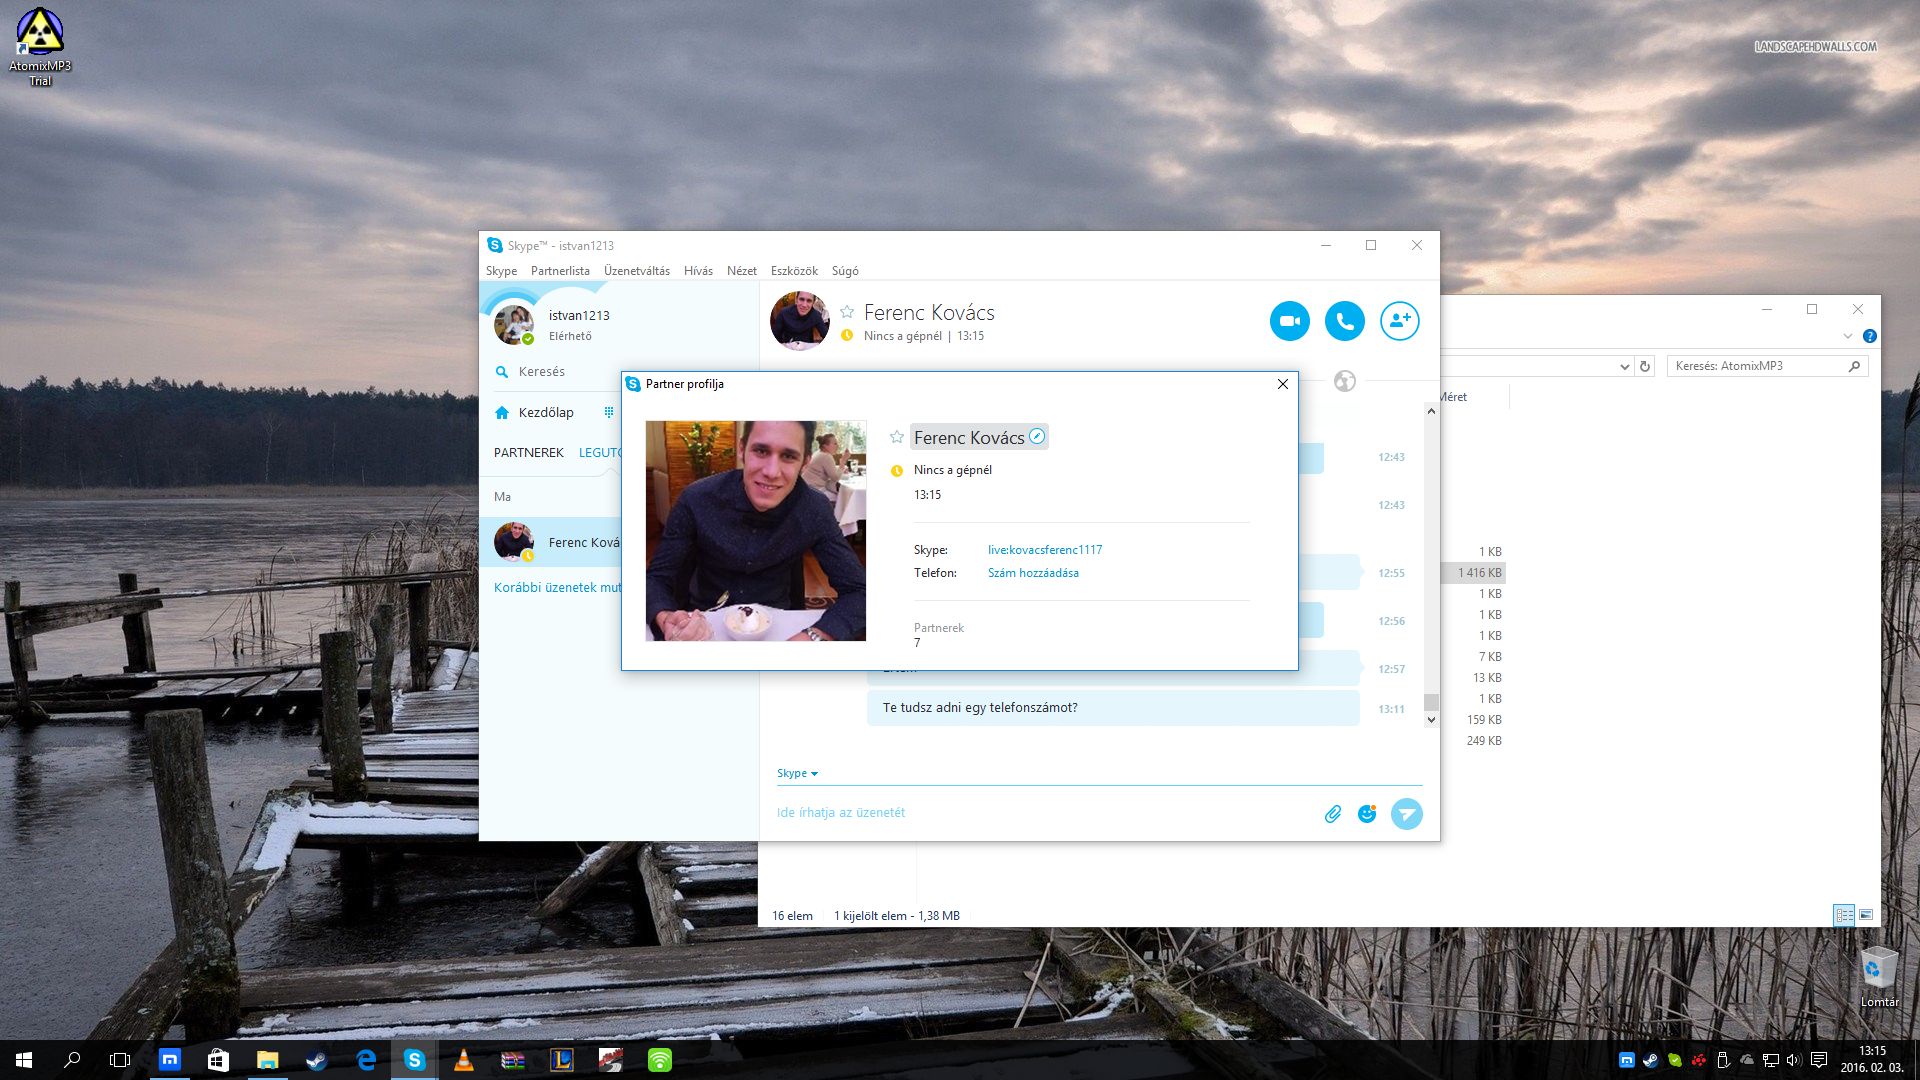
Task: Switch to the PARTNEREK tab
Action: point(529,453)
